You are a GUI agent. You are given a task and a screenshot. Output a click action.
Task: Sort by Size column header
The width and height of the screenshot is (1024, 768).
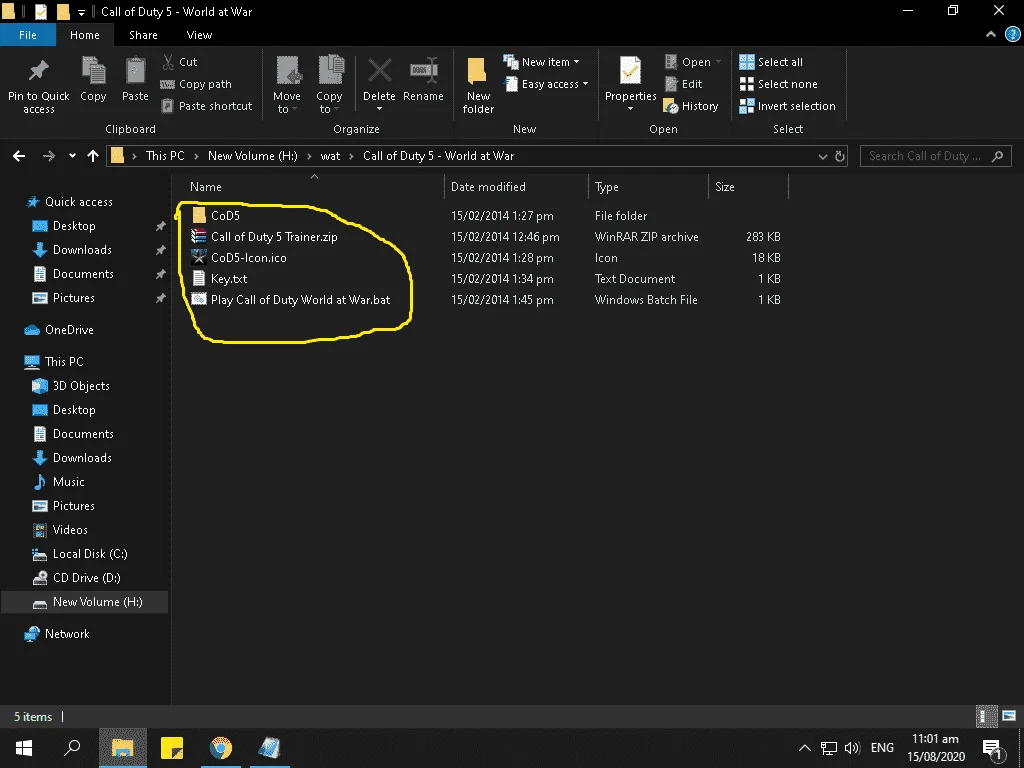tap(725, 187)
